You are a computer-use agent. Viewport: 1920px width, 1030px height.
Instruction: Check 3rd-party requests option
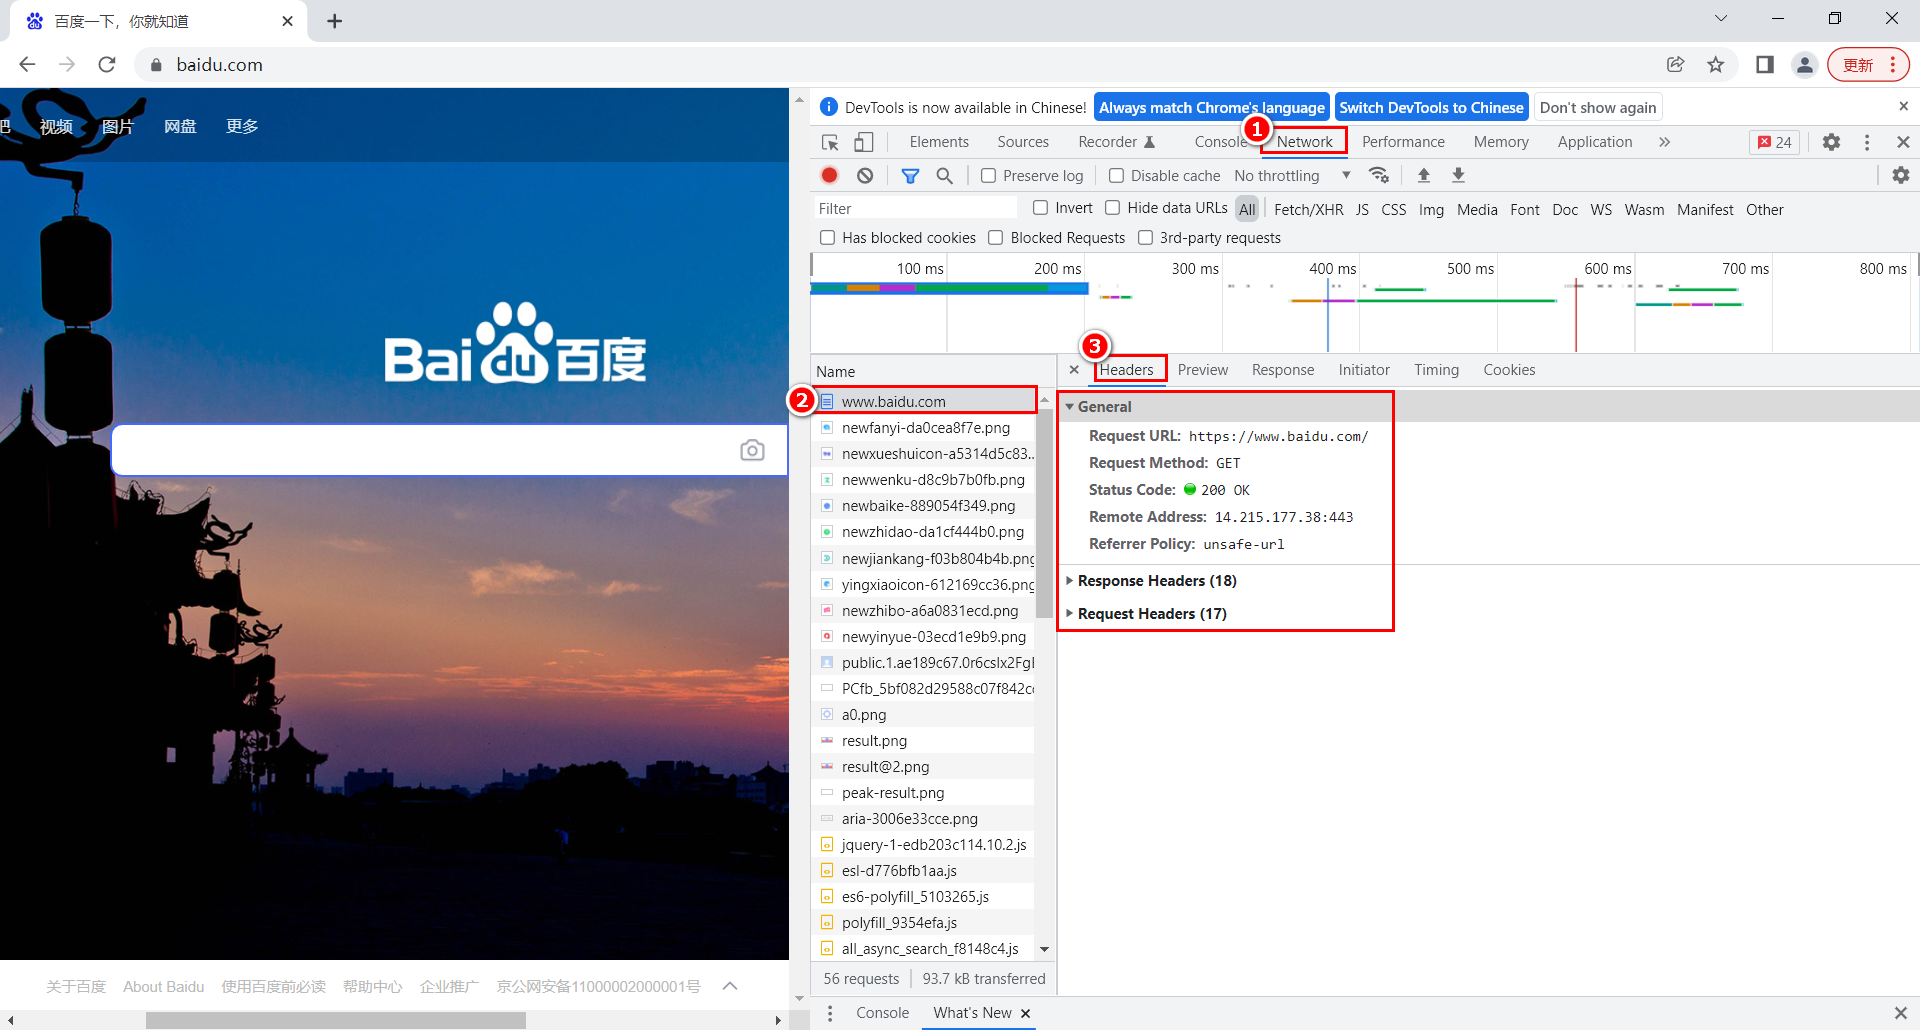pos(1145,237)
